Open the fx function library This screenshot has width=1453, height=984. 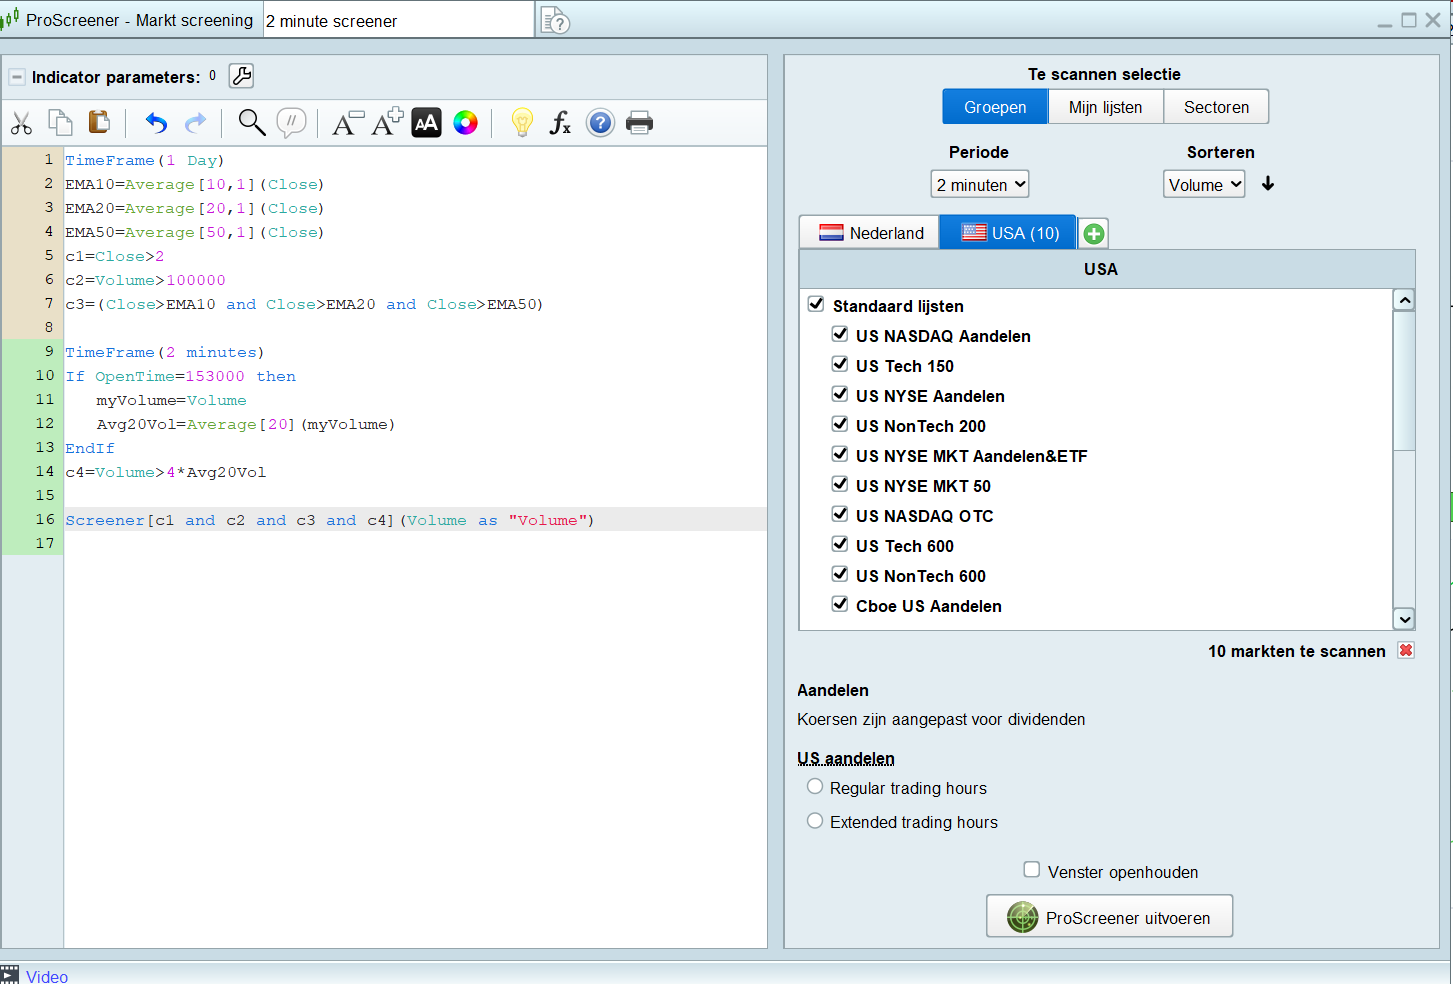[560, 123]
